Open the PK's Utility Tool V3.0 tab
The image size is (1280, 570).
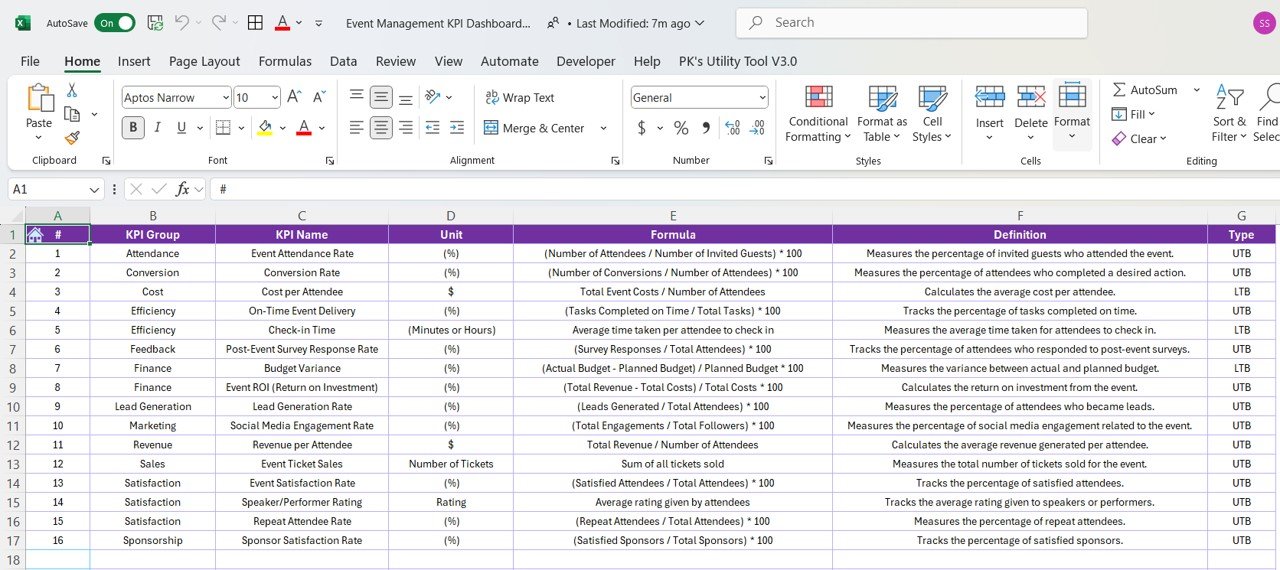(x=738, y=61)
